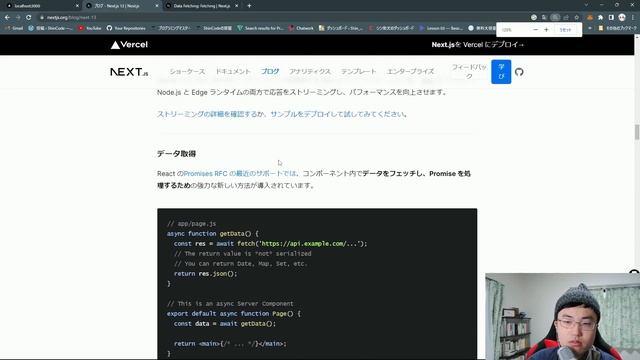Open the GitHub icon in site header

[x=519, y=72]
